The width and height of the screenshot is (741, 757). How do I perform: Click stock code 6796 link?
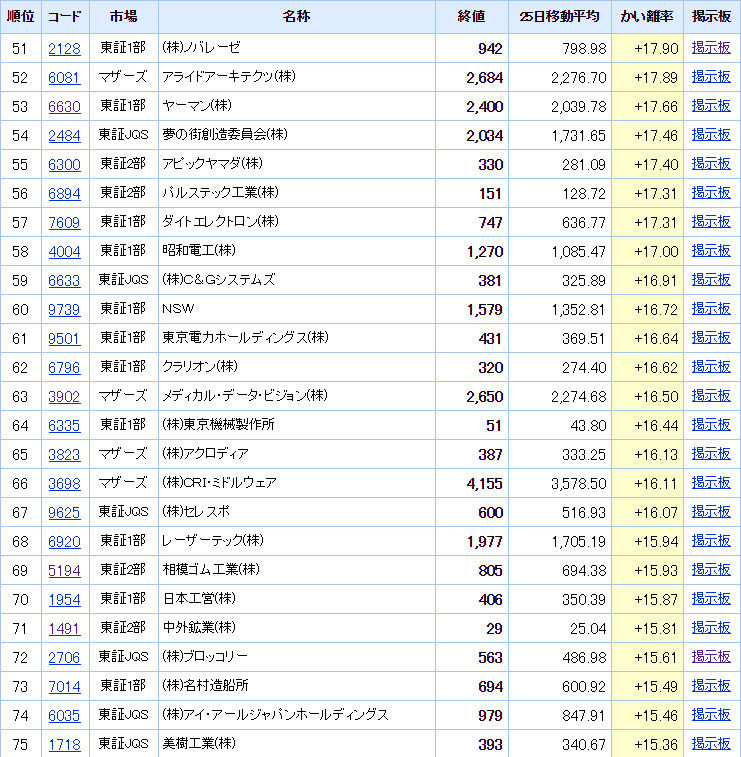[x=64, y=367]
